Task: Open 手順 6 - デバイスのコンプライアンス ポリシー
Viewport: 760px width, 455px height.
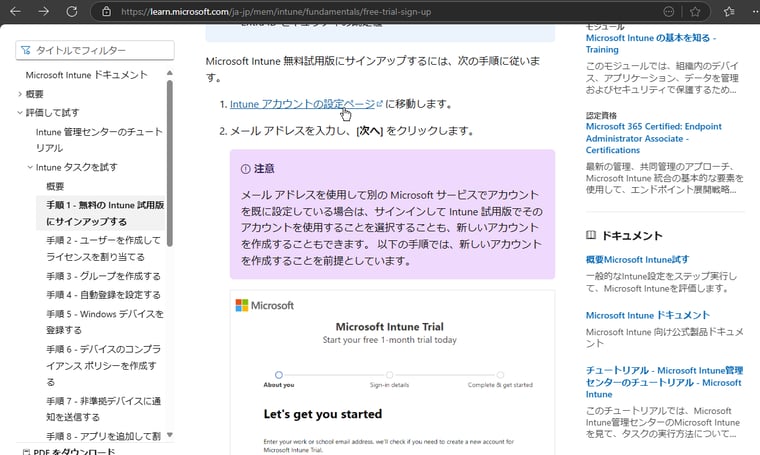Action: (103, 365)
